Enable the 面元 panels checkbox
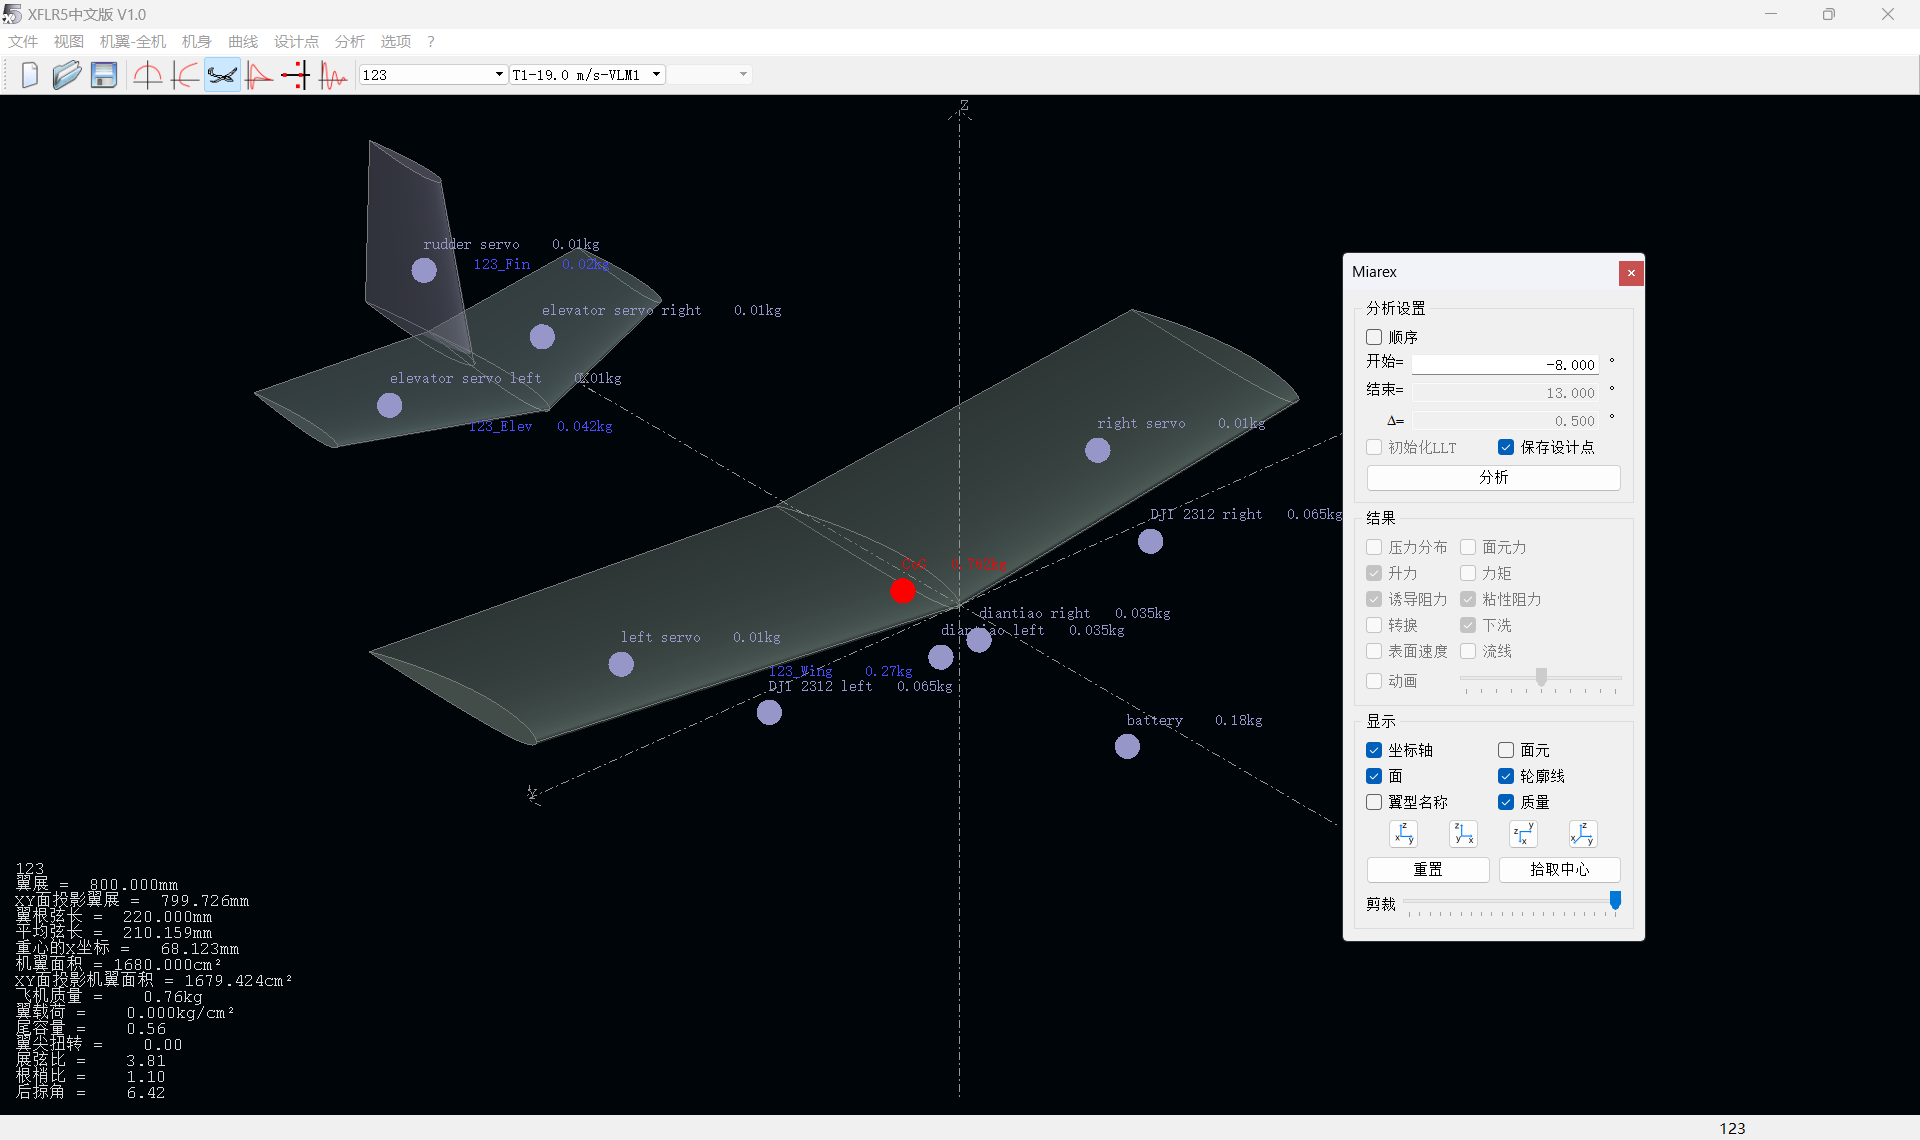 1506,750
